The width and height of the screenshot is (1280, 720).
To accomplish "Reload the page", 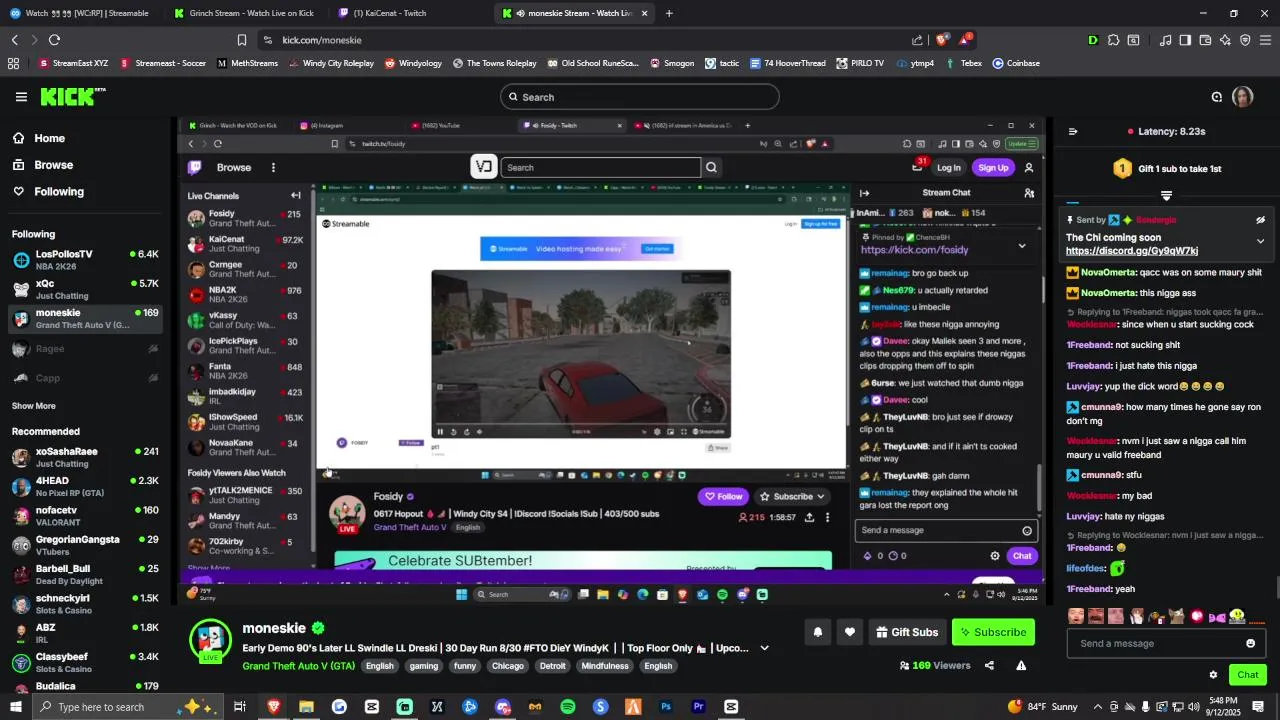I will point(54,40).
